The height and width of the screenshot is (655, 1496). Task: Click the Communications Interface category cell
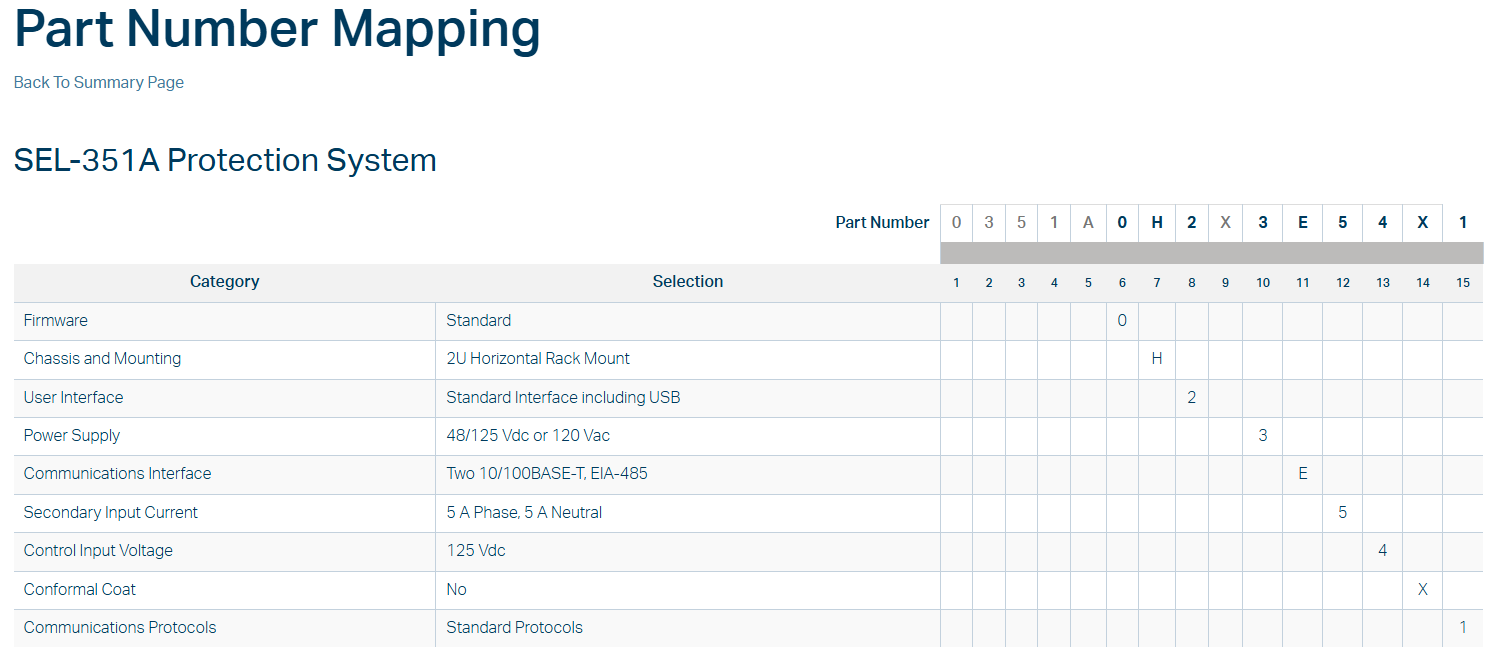(x=225, y=474)
